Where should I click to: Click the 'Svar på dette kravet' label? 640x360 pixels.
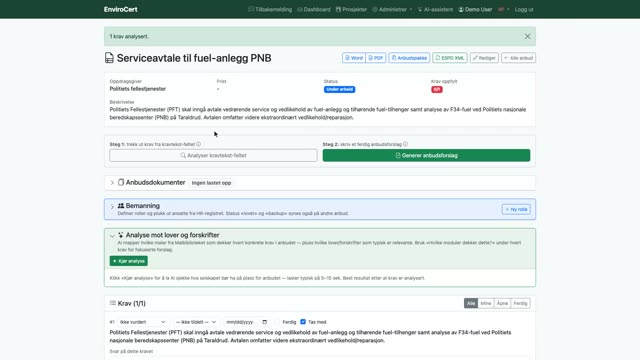click(131, 351)
